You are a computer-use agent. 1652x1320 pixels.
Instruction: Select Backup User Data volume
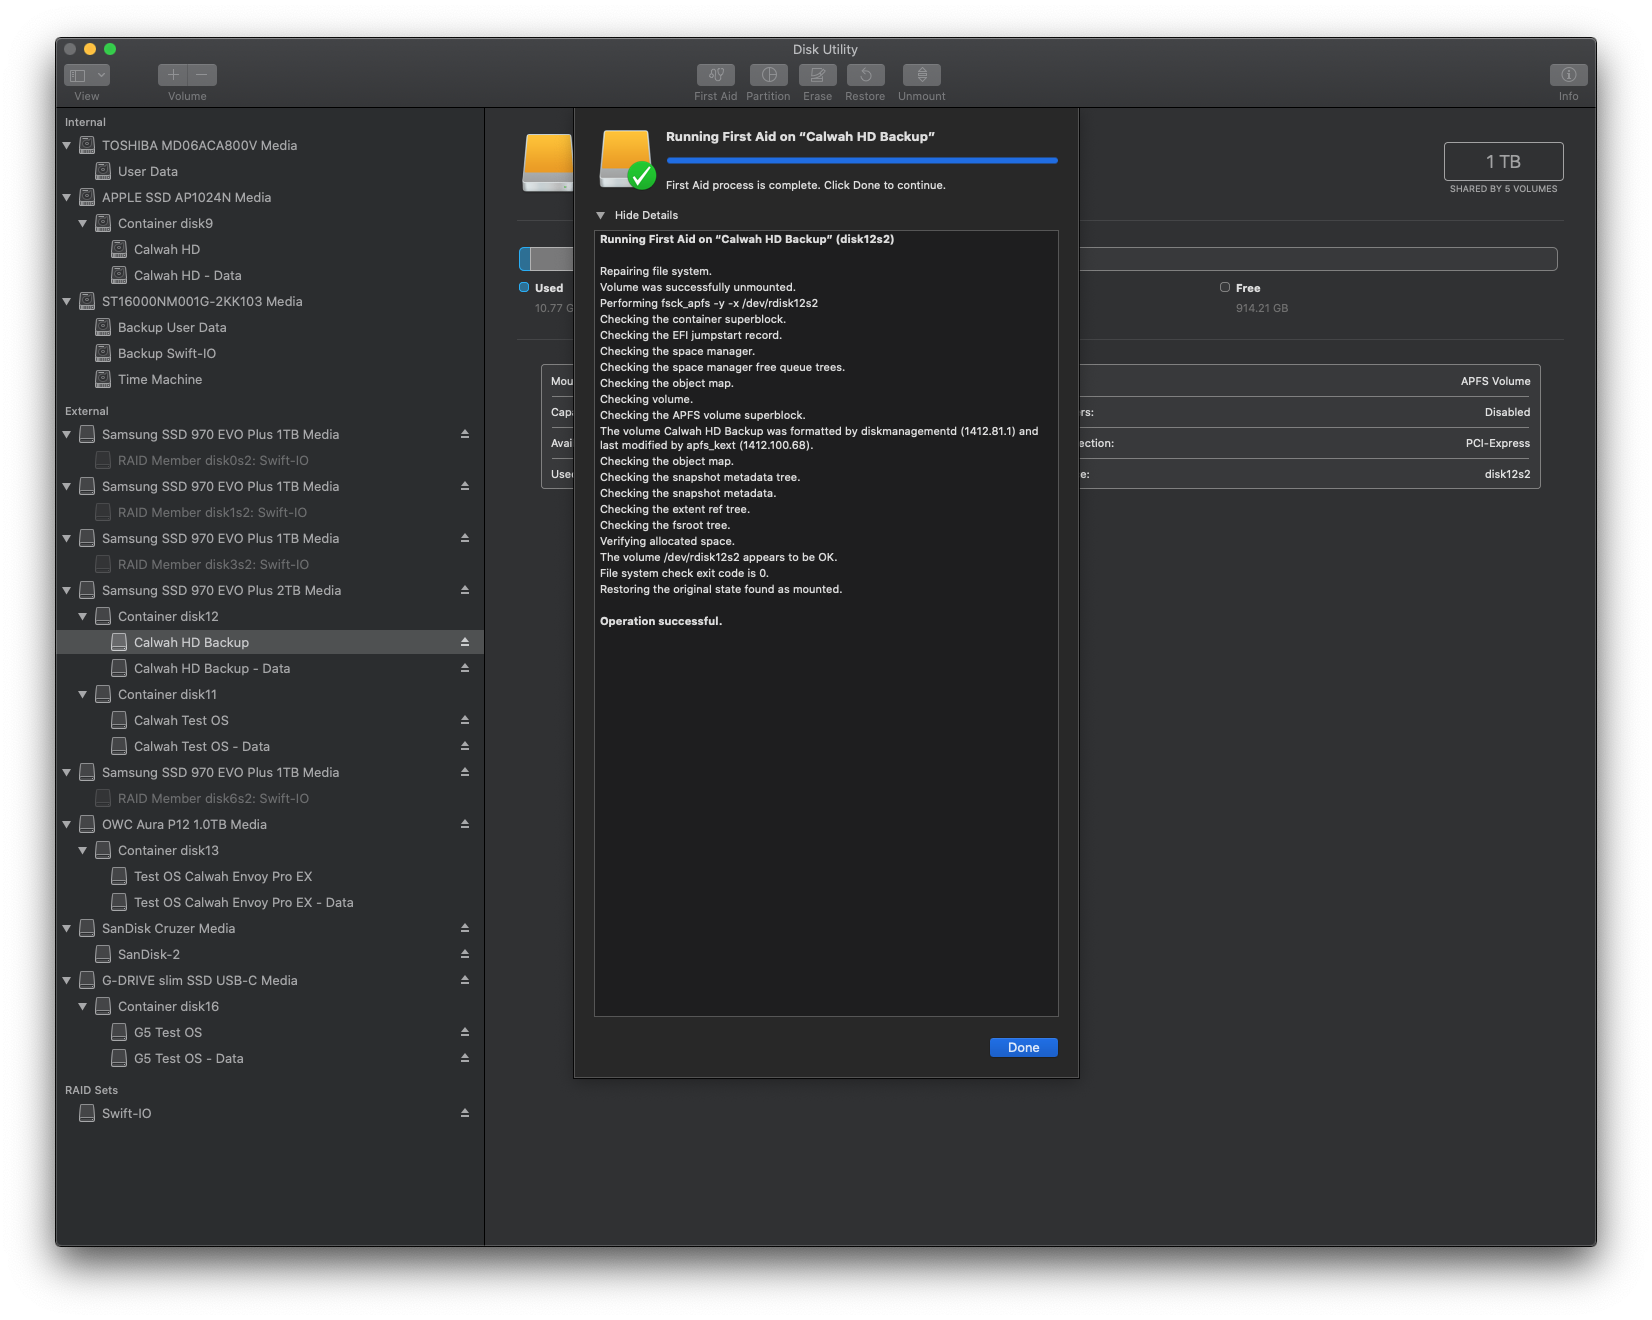point(270,327)
